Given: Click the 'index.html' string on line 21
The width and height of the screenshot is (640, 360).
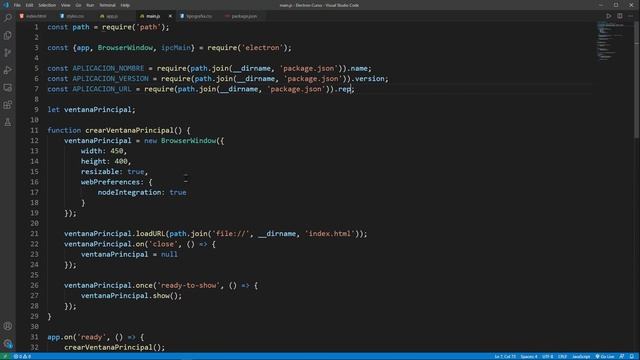Looking at the screenshot, I should tap(330, 234).
